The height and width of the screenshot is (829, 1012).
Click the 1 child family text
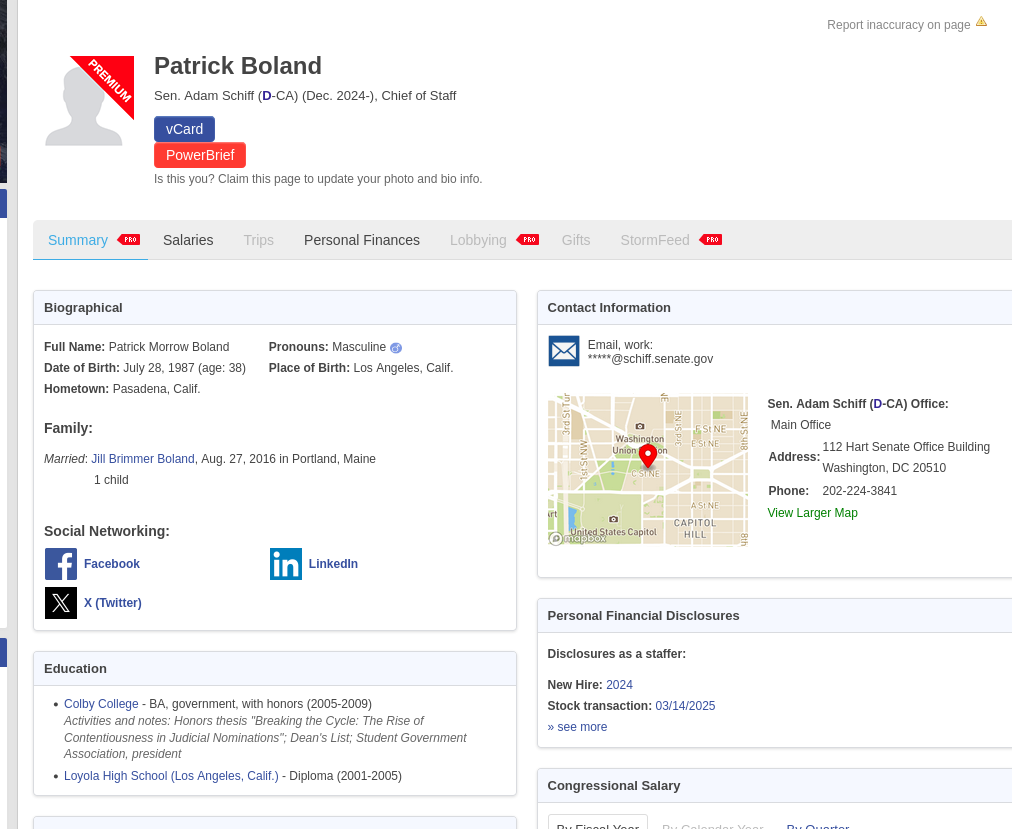(x=111, y=480)
